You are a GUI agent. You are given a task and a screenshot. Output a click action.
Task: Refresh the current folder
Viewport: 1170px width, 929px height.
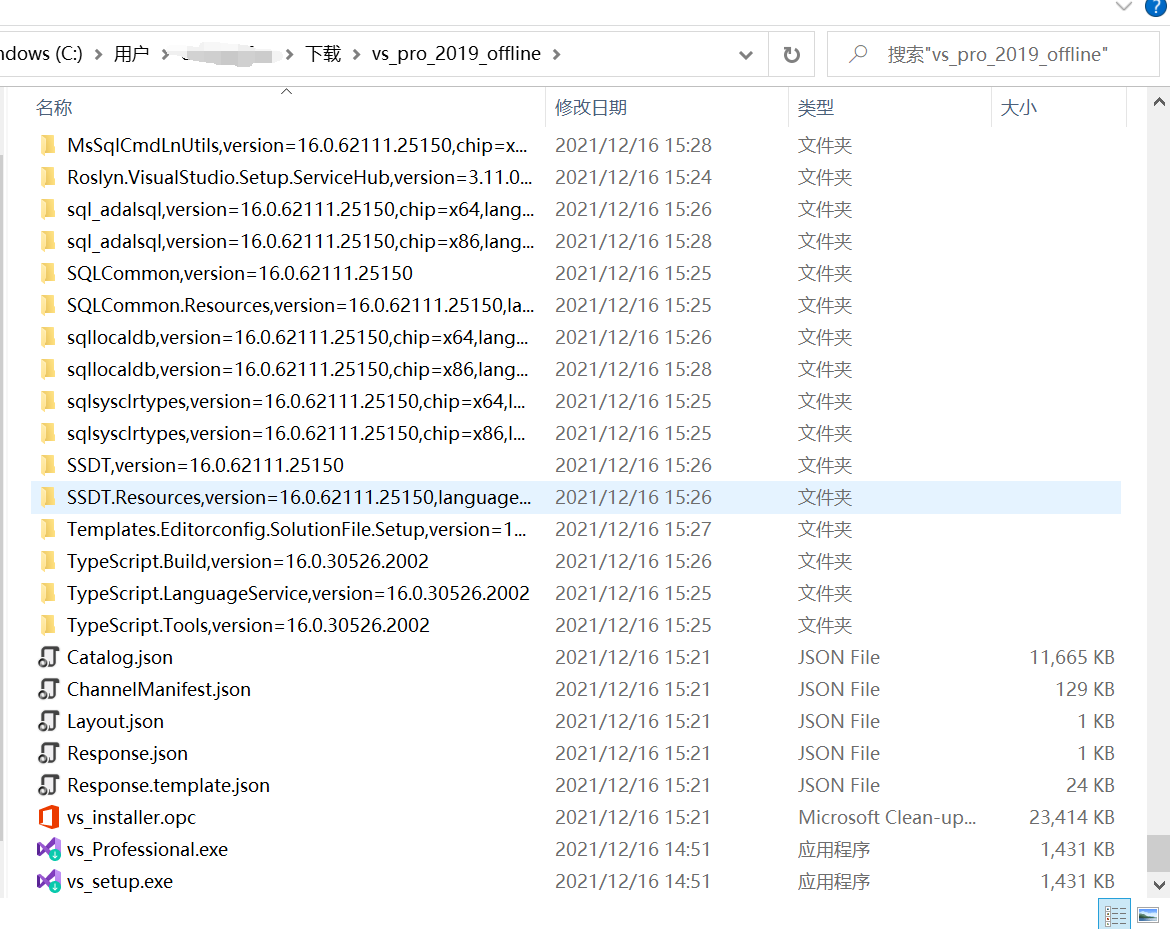[x=792, y=54]
